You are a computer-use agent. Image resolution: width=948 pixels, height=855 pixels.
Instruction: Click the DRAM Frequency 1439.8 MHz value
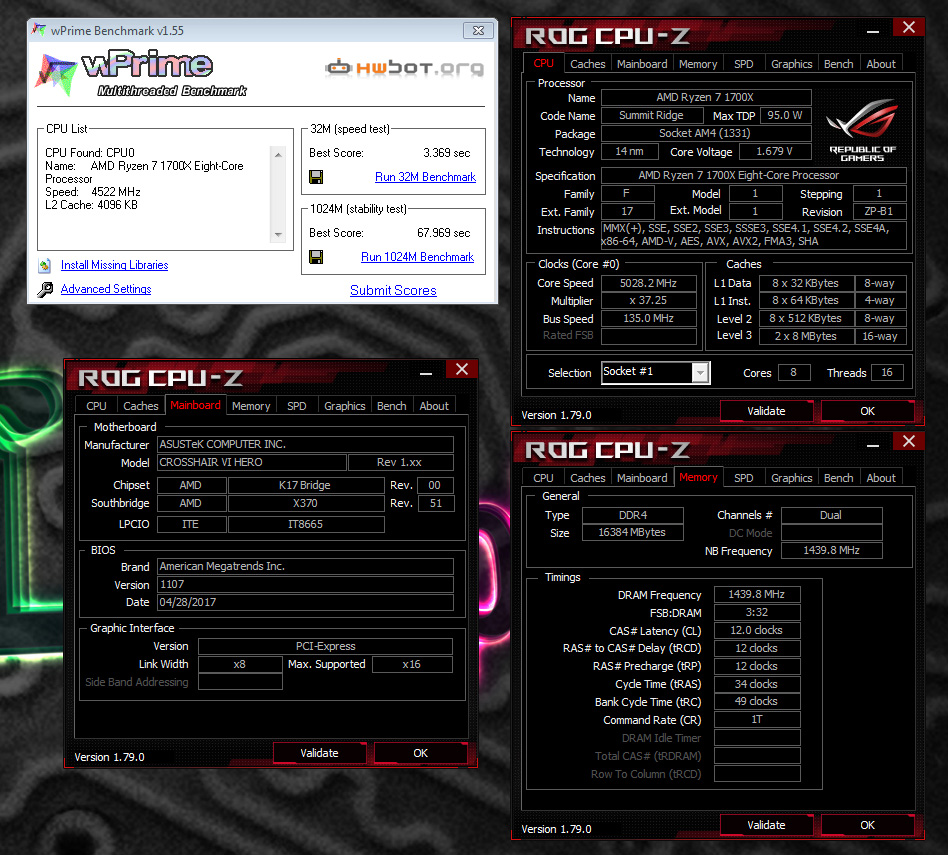pos(757,594)
